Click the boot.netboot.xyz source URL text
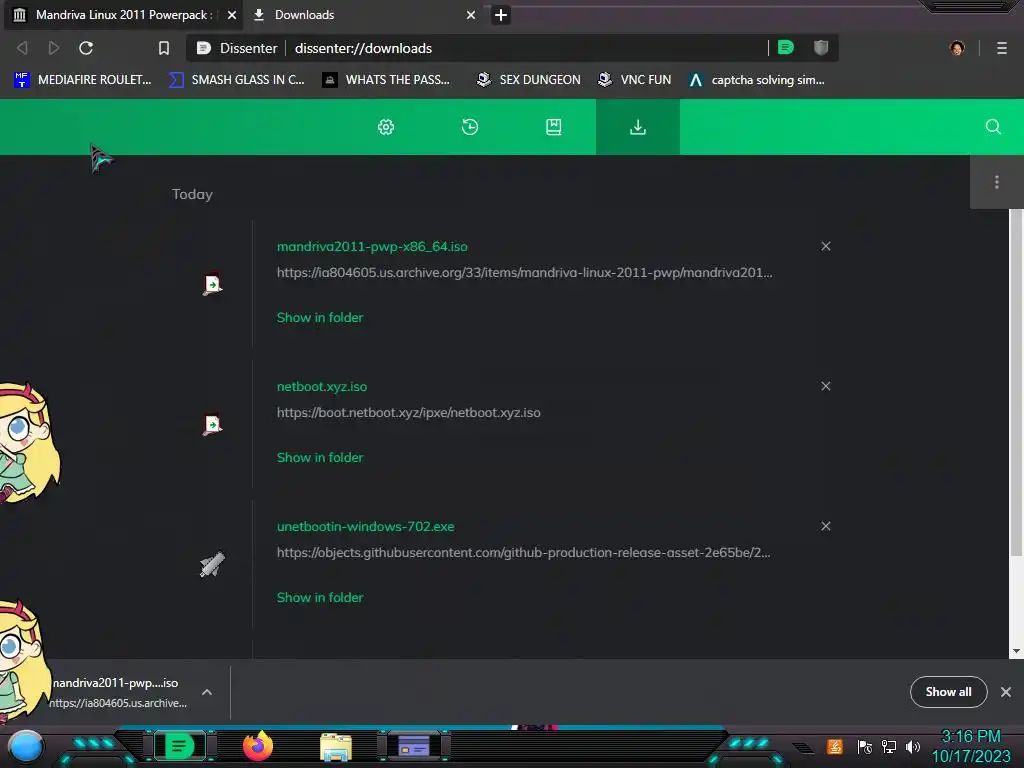Screen dimensions: 1024x768 408,412
